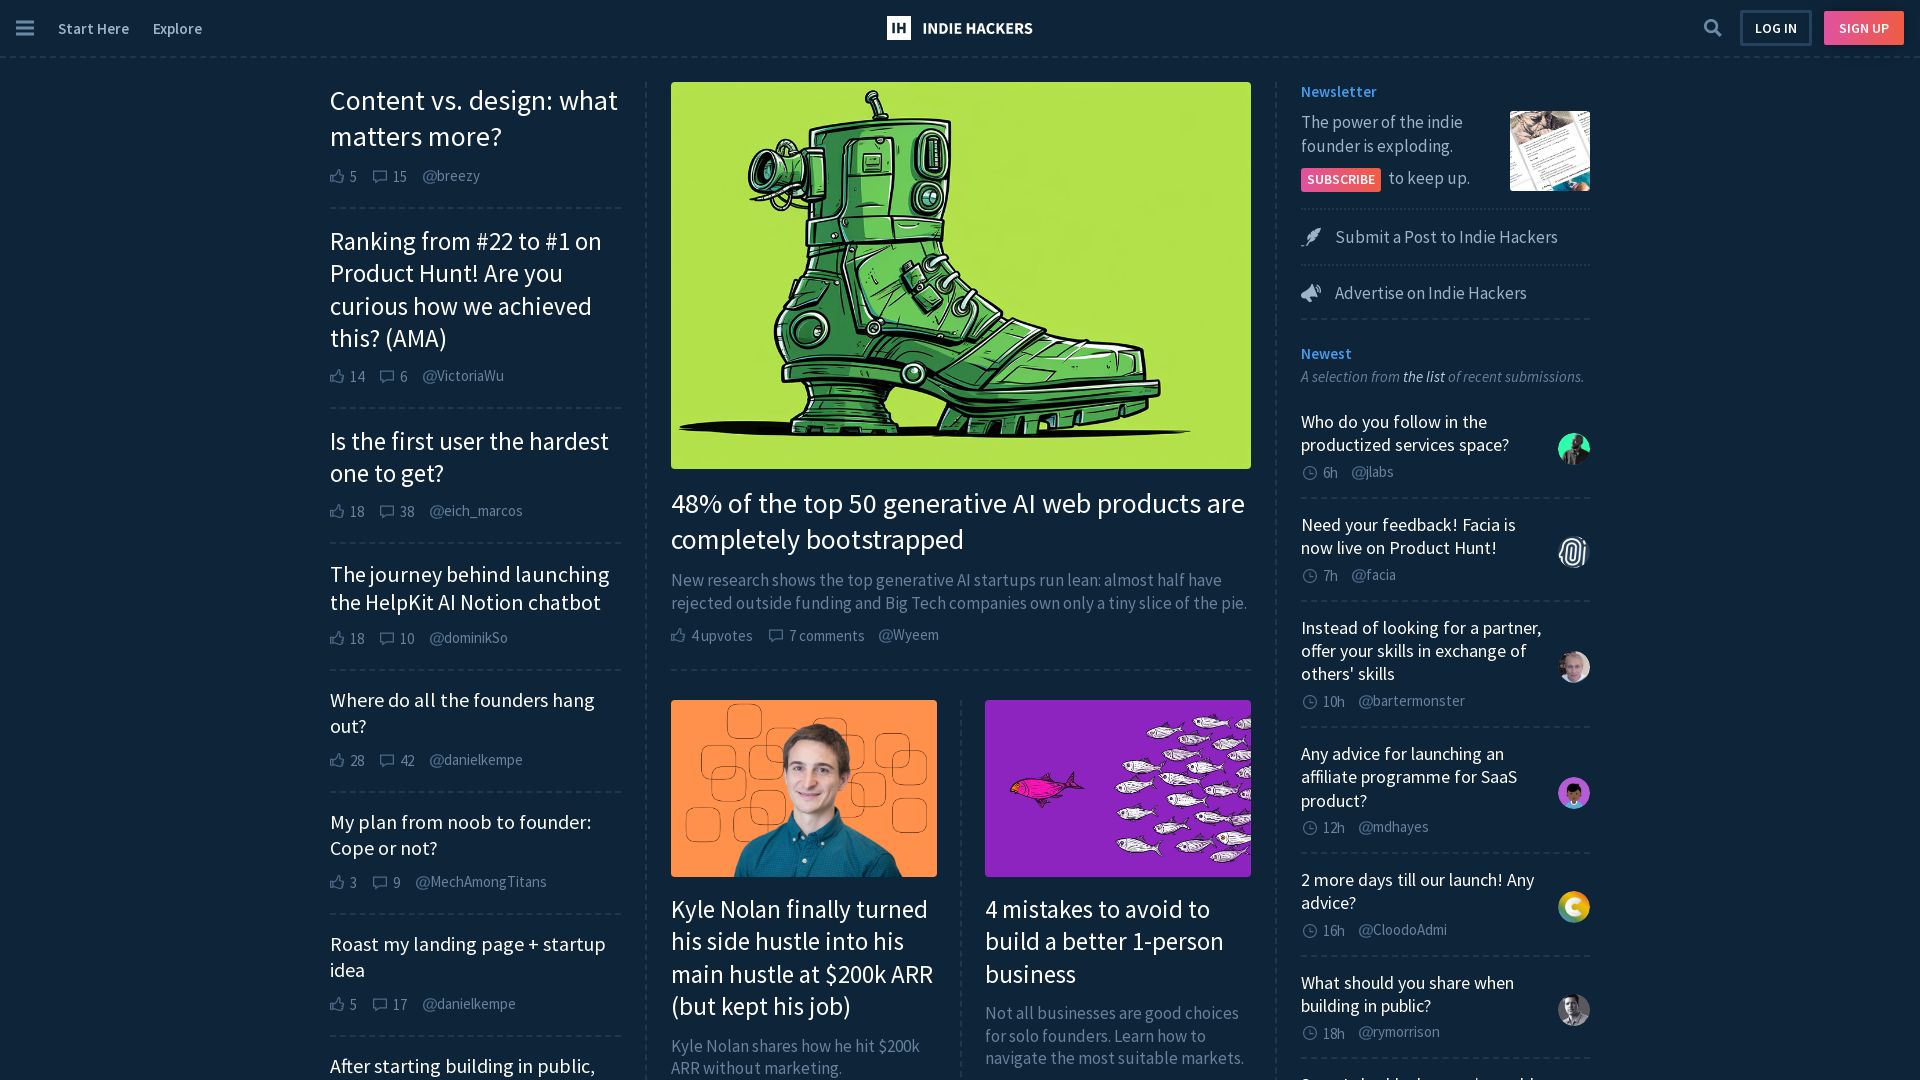Click the upvote icon under generative AI article
1920x1080 pixels.
[678, 636]
